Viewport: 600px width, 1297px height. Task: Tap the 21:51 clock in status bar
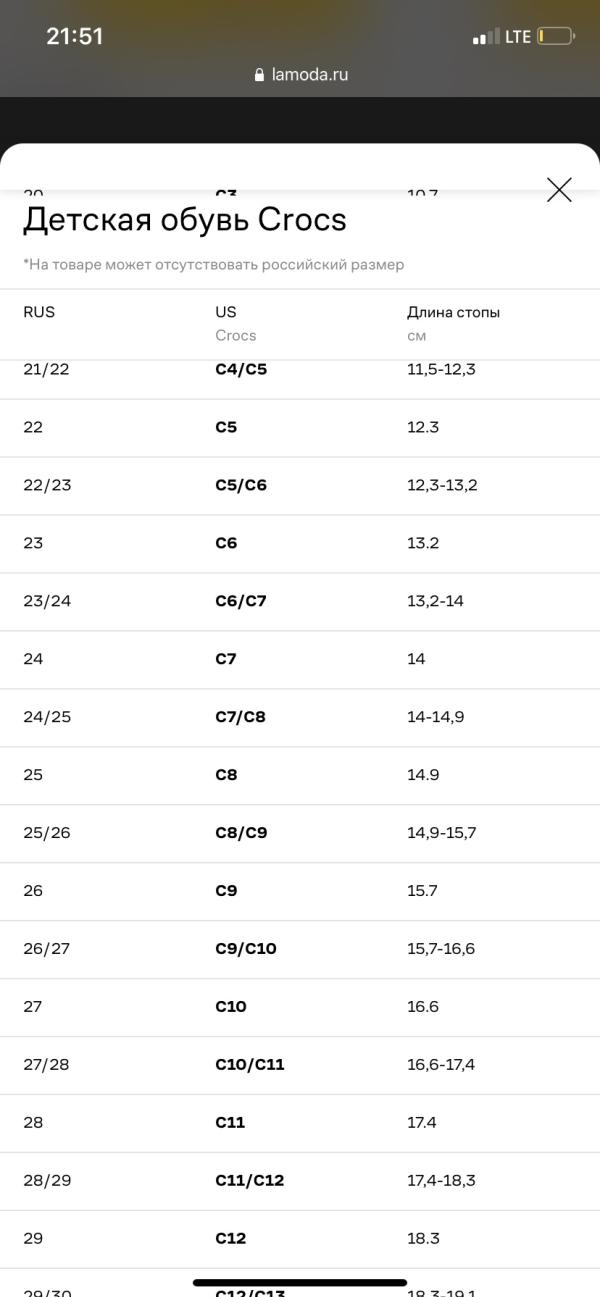75,36
